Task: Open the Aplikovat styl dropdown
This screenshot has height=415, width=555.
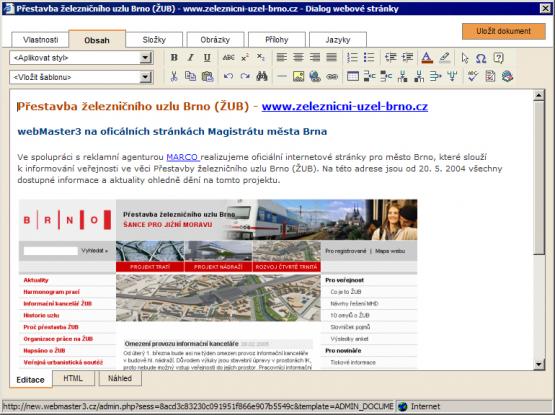Action: (145, 58)
